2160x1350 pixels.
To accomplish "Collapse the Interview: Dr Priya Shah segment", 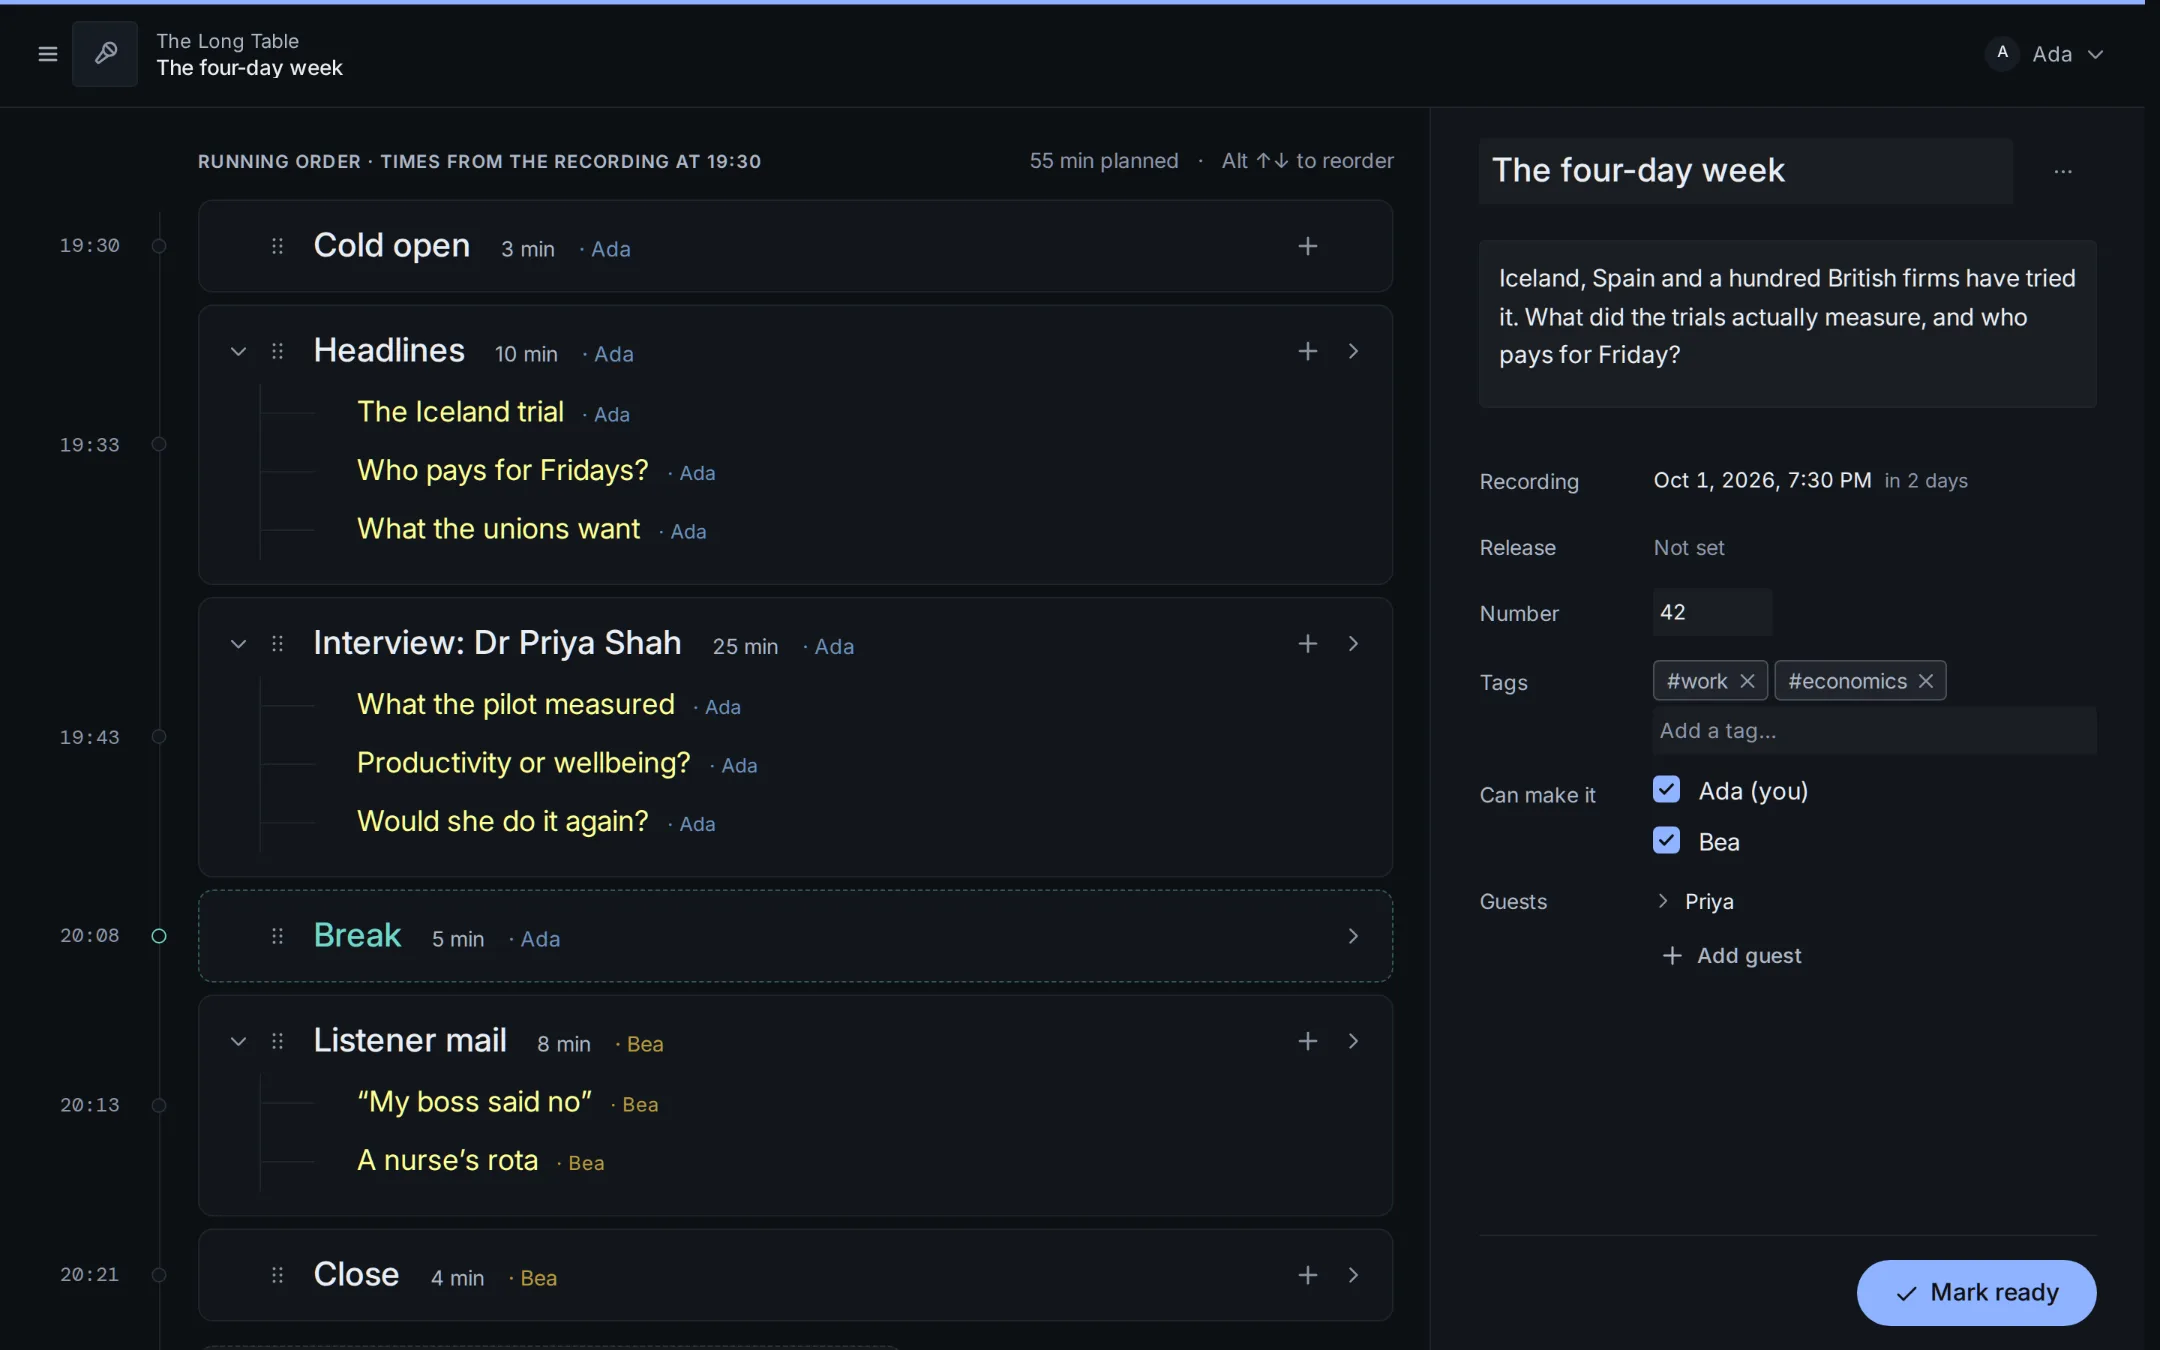I will coord(238,644).
